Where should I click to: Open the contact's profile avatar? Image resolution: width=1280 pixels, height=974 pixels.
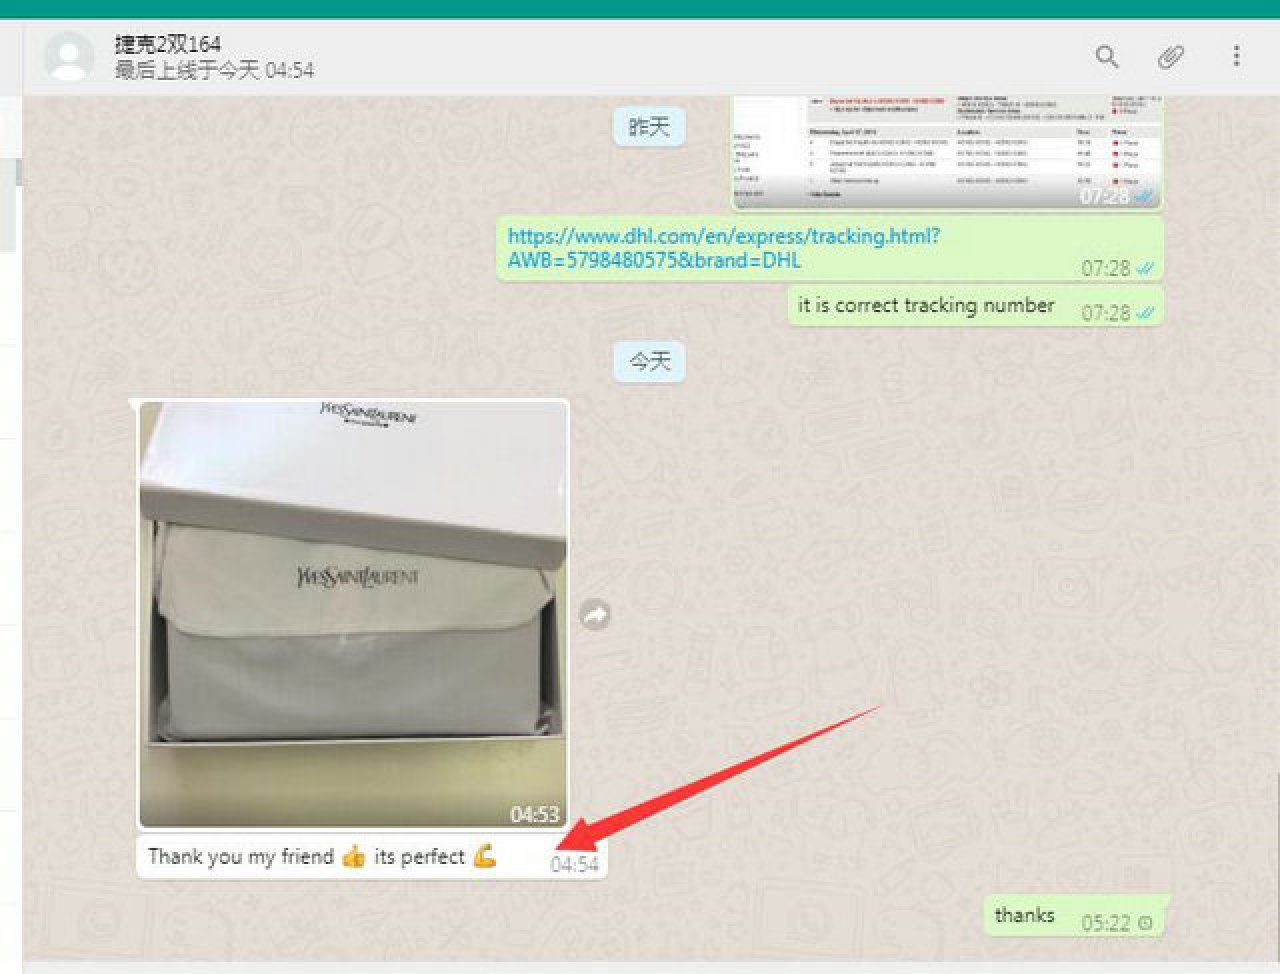point(69,57)
